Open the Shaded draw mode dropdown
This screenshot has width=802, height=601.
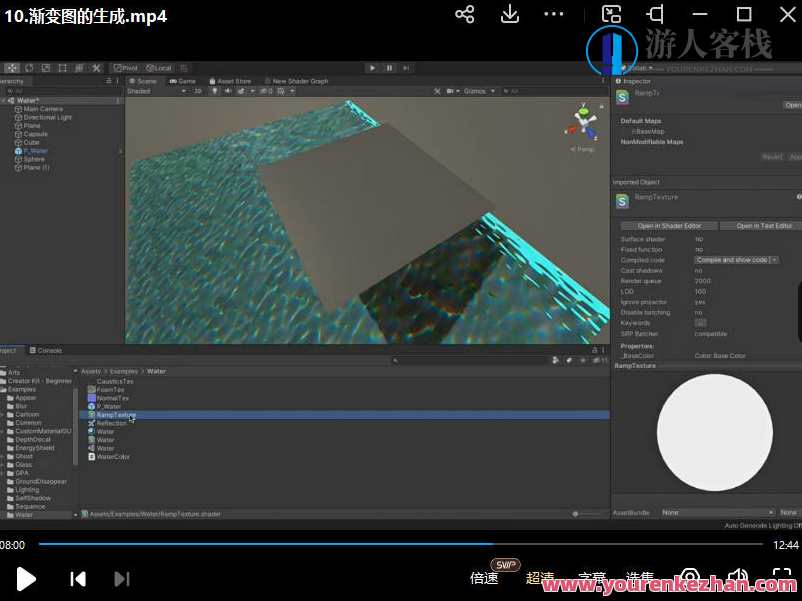pyautogui.click(x=140, y=90)
